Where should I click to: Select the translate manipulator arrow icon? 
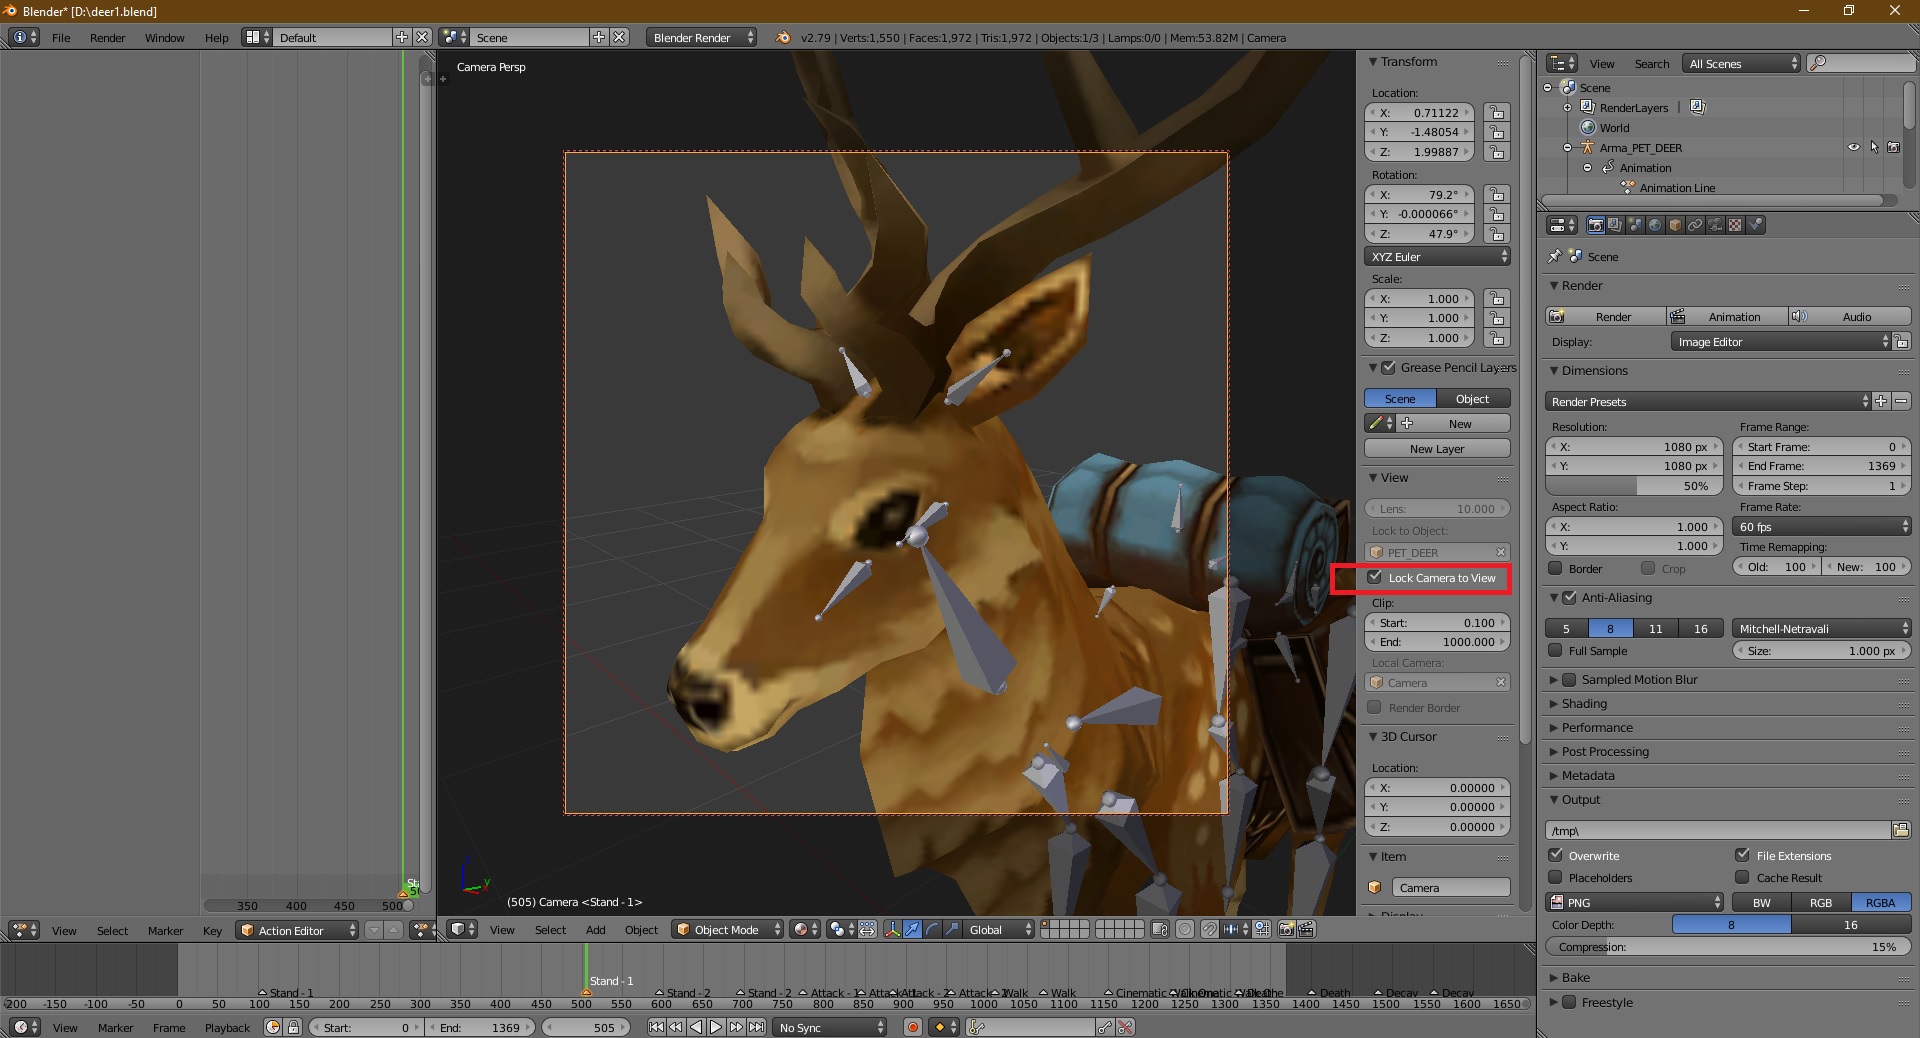click(x=912, y=929)
